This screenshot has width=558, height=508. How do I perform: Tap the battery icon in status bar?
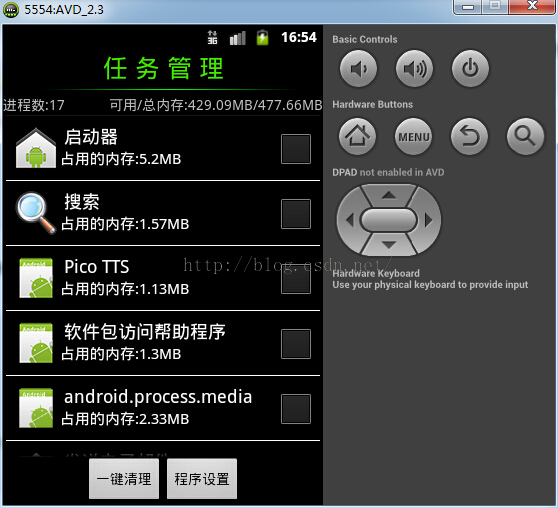(x=263, y=37)
